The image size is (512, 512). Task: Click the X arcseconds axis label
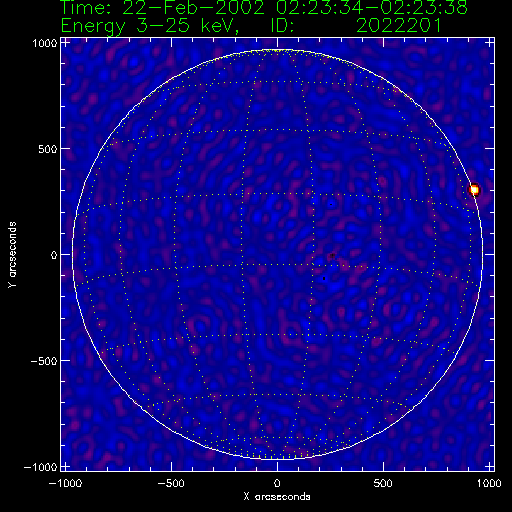click(277, 497)
